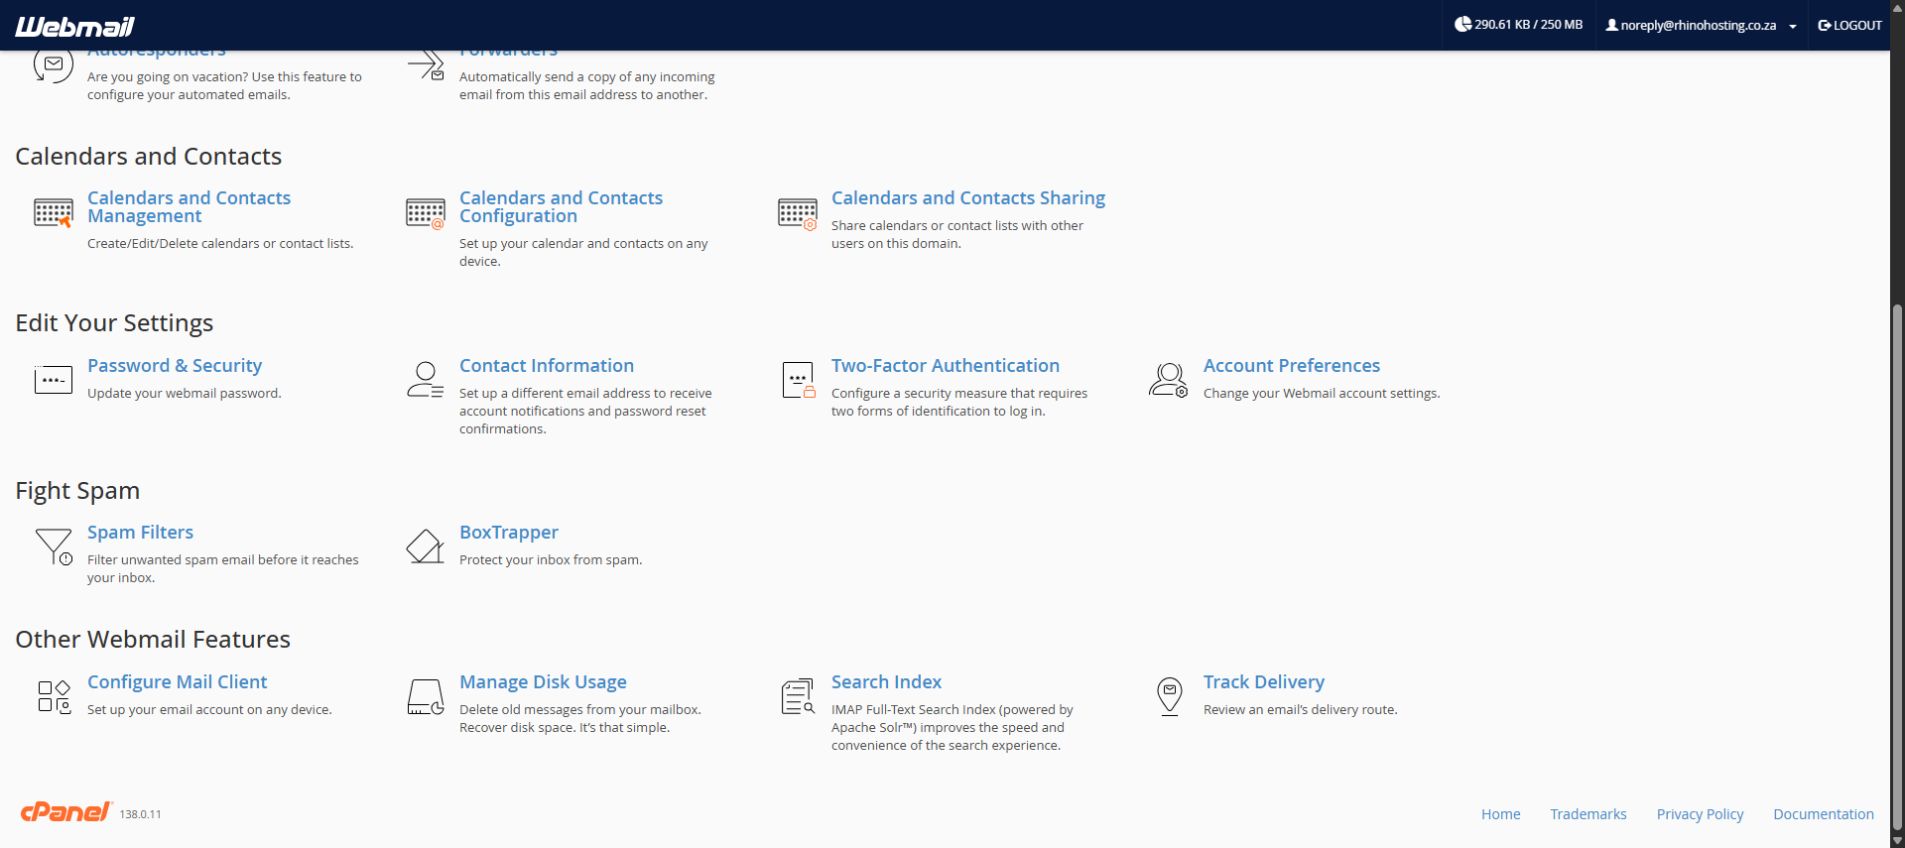Image resolution: width=1905 pixels, height=848 pixels.
Task: Open the Spam Filters link
Action: point(140,533)
